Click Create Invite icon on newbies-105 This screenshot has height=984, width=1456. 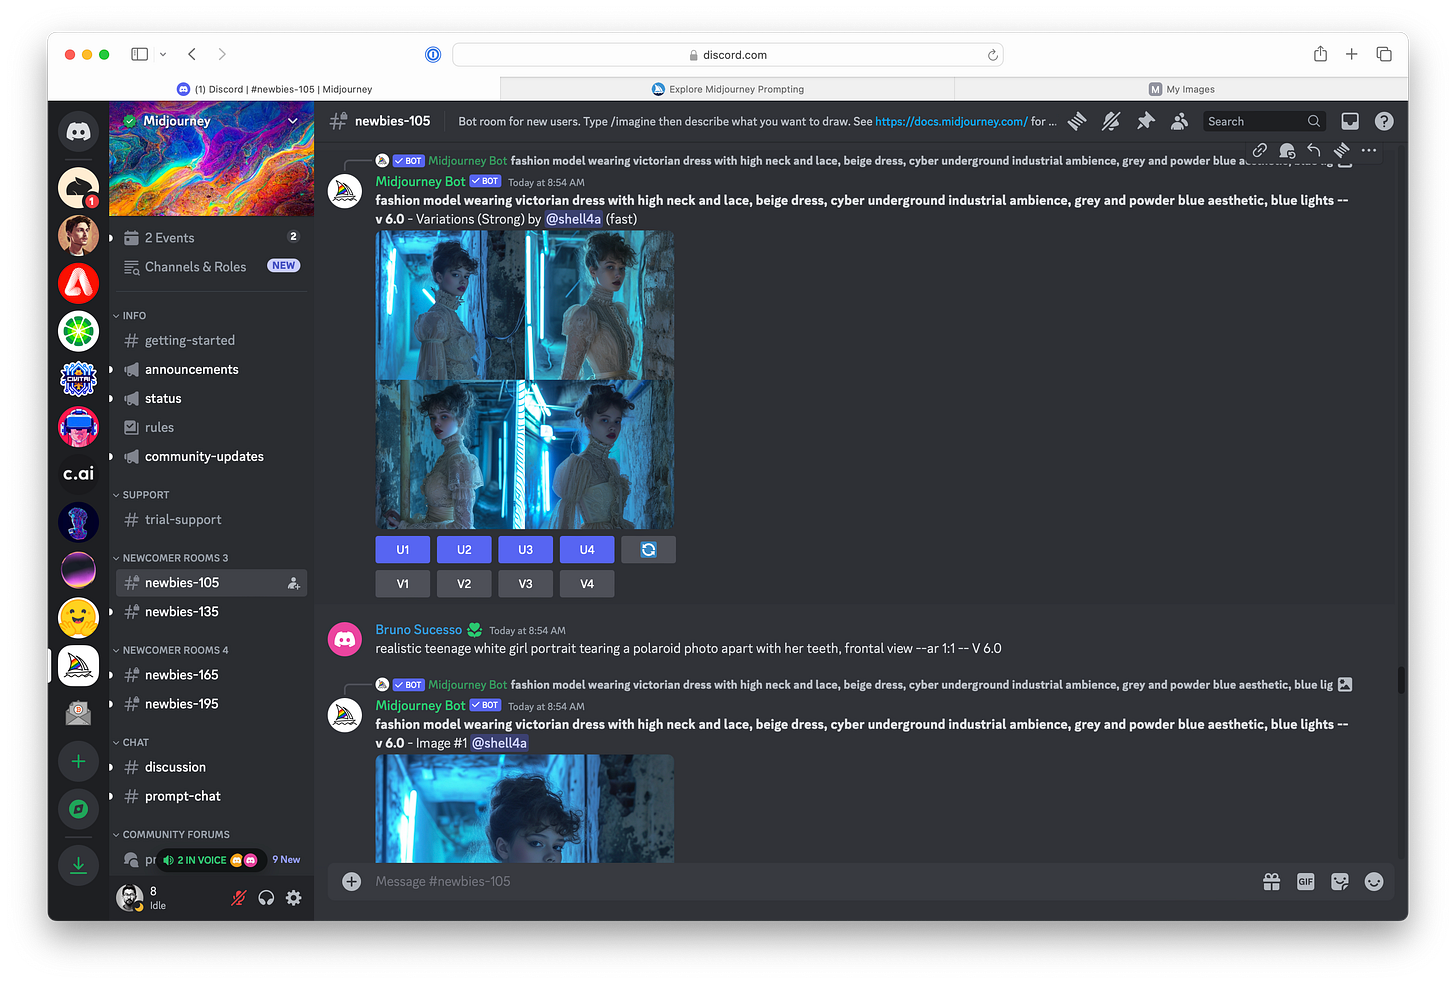point(294,583)
